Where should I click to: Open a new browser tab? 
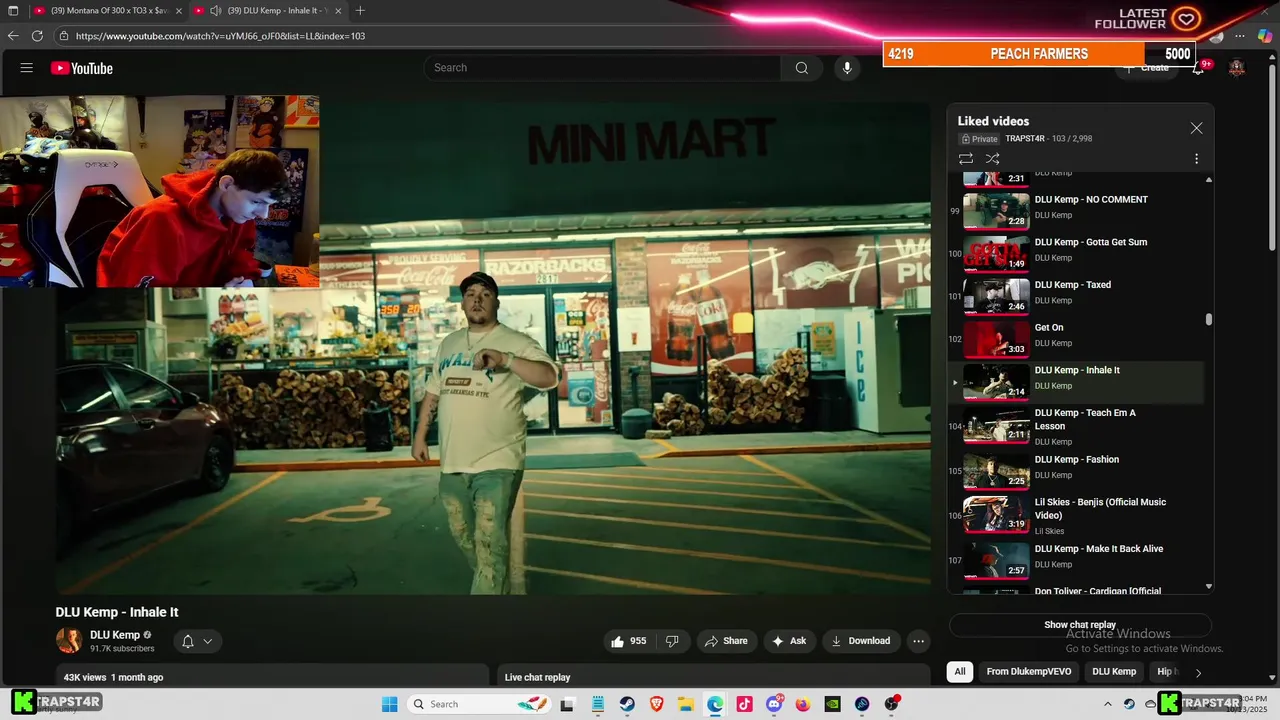(x=360, y=11)
